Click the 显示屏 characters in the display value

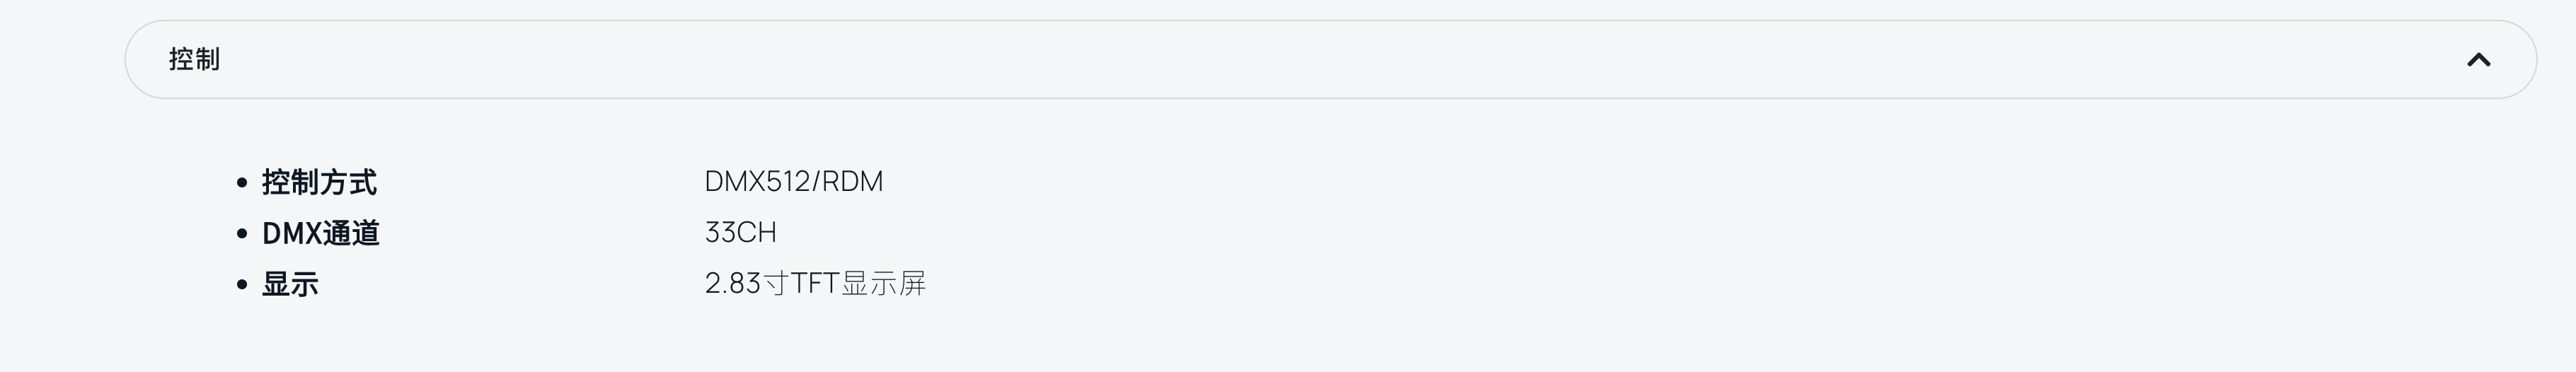point(884,284)
